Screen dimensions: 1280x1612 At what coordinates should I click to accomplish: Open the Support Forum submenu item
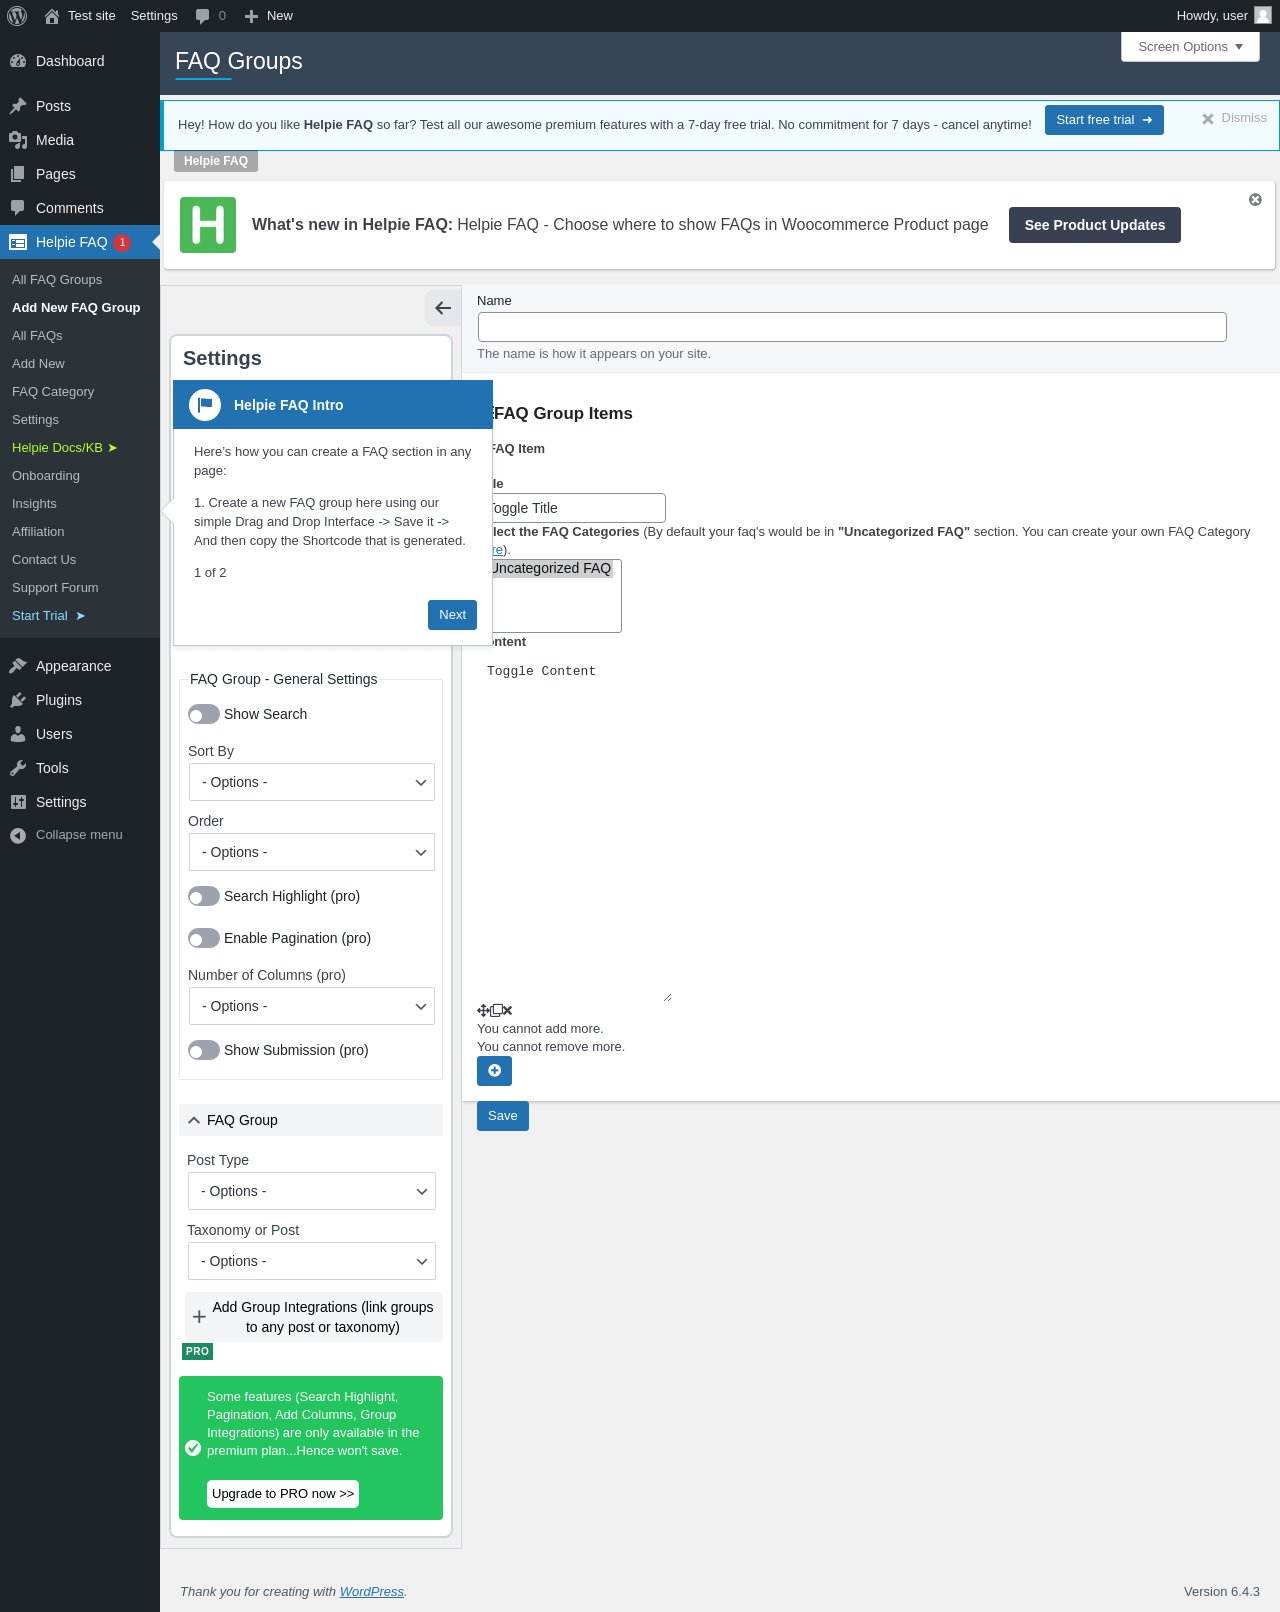tap(55, 588)
